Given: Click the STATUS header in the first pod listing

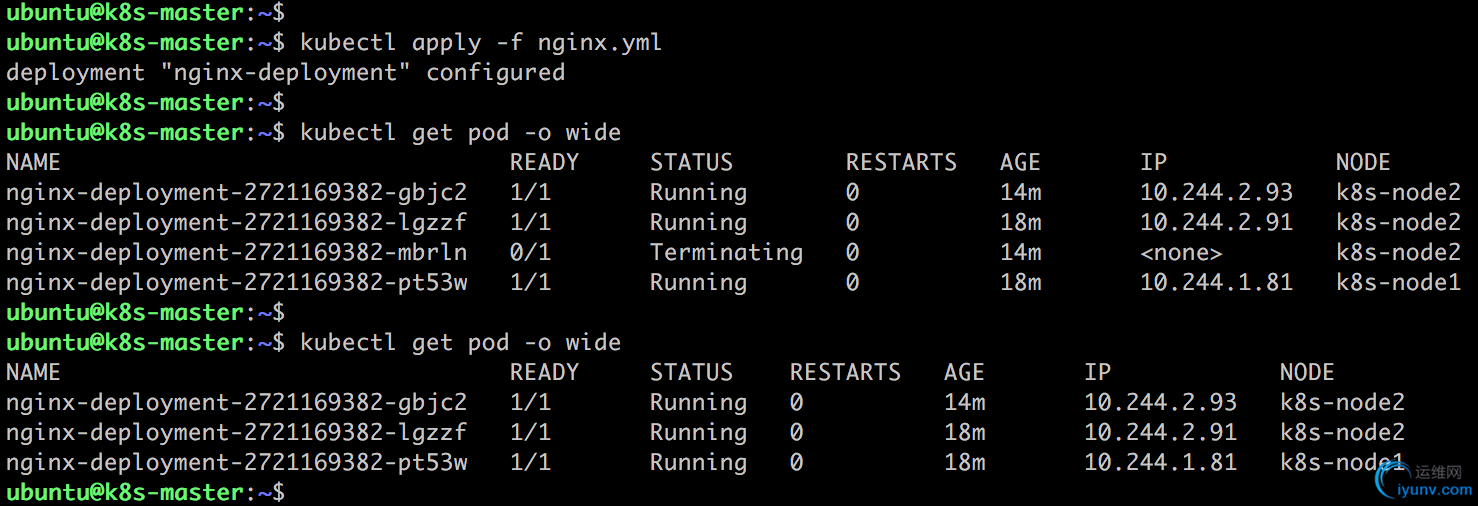Looking at the screenshot, I should point(691,163).
